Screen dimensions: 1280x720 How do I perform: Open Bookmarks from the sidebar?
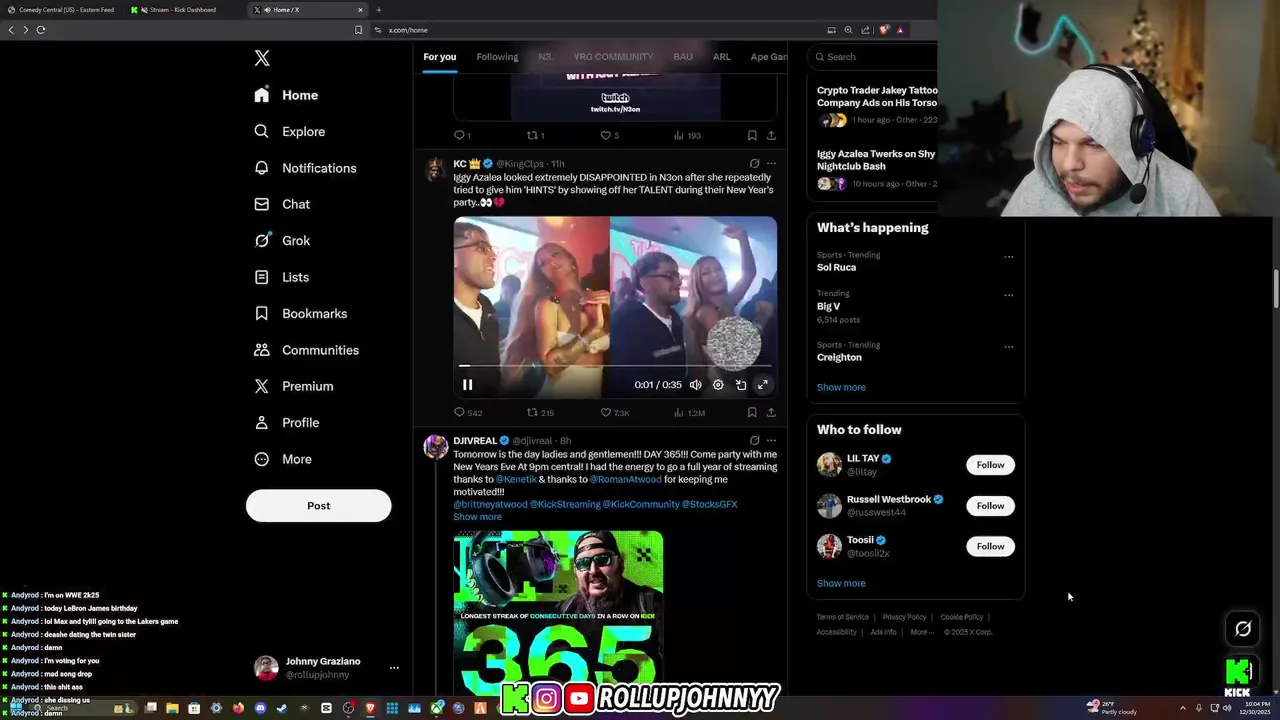click(x=300, y=313)
